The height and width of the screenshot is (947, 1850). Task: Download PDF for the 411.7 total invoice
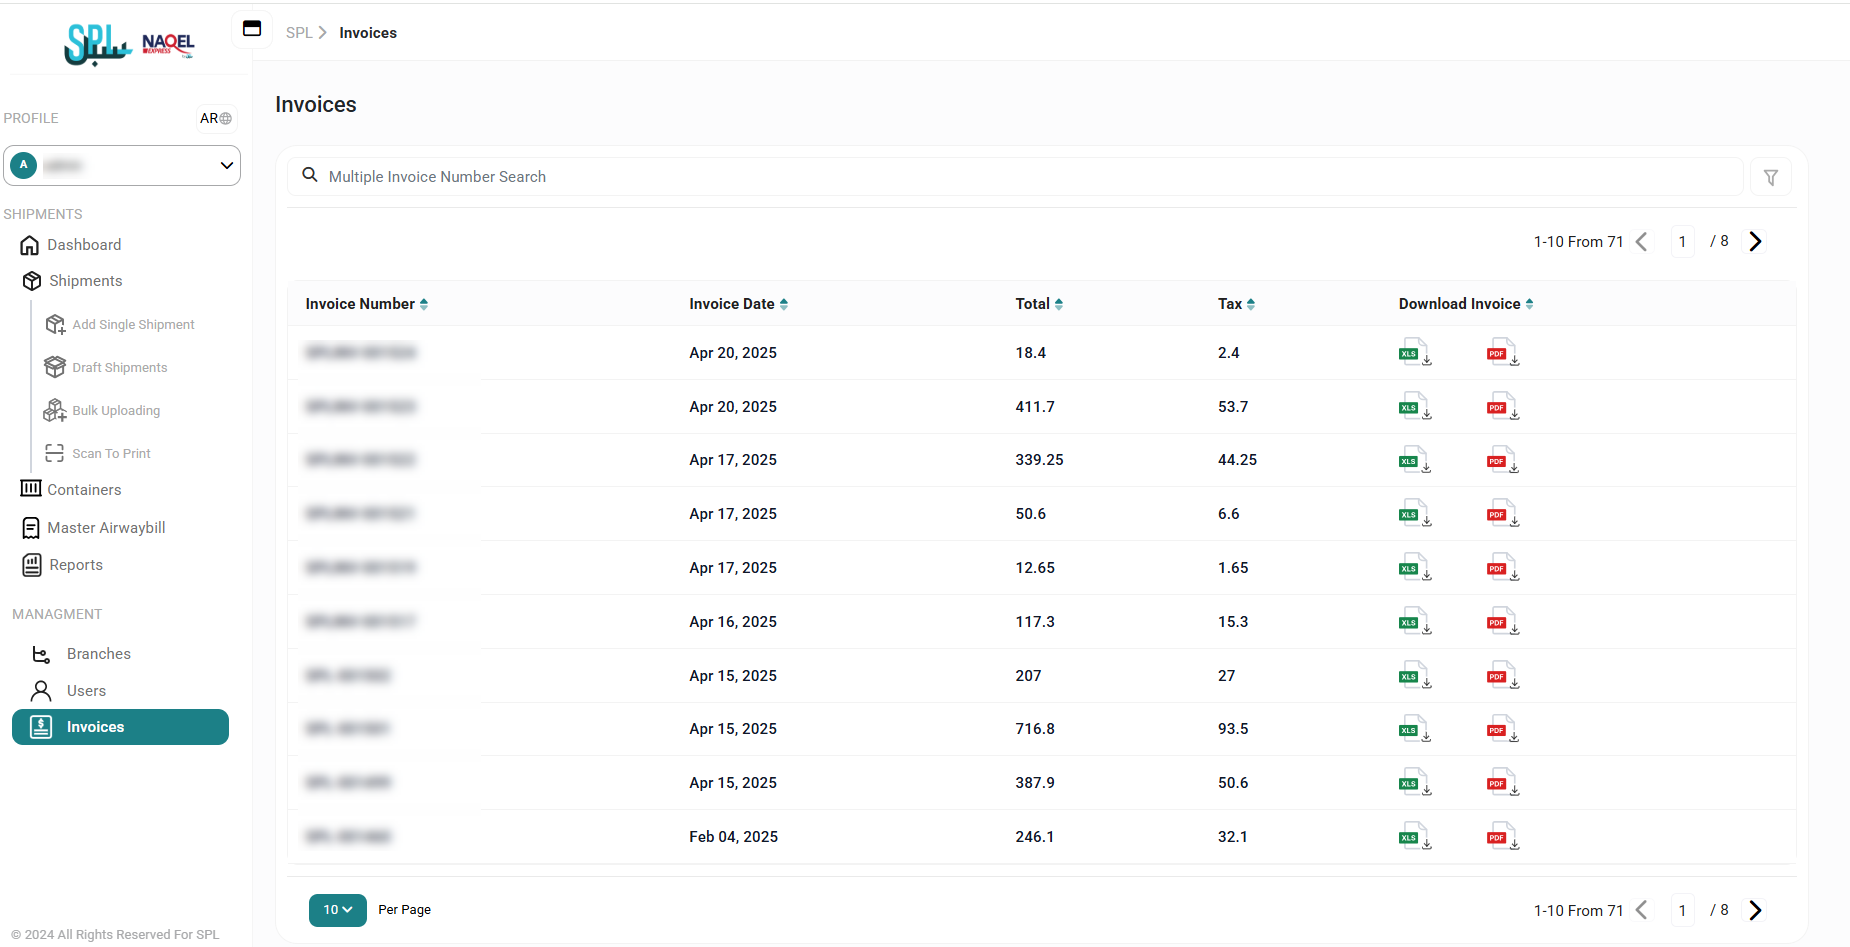(1502, 407)
